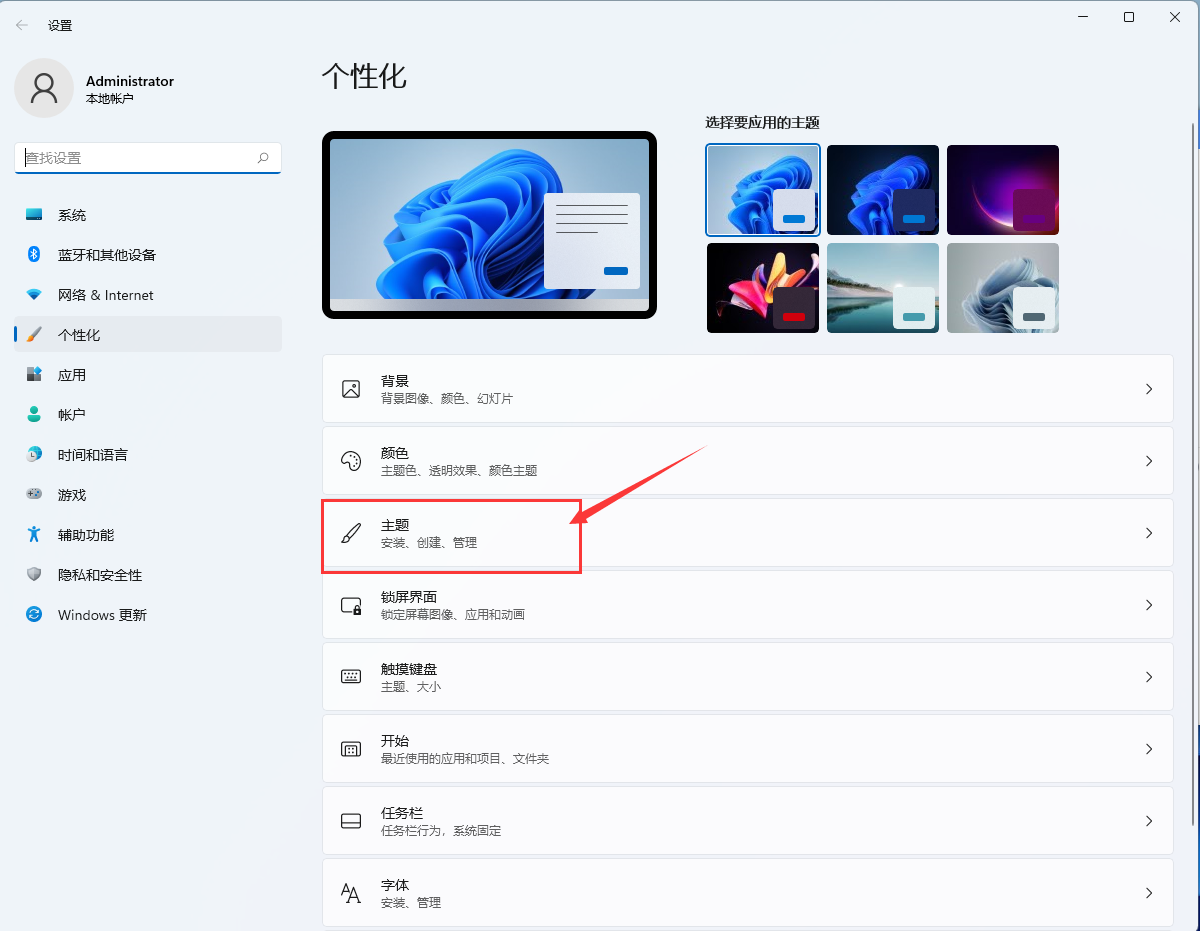Click the desktop theme preview image
The height and width of the screenshot is (931, 1200).
click(489, 225)
